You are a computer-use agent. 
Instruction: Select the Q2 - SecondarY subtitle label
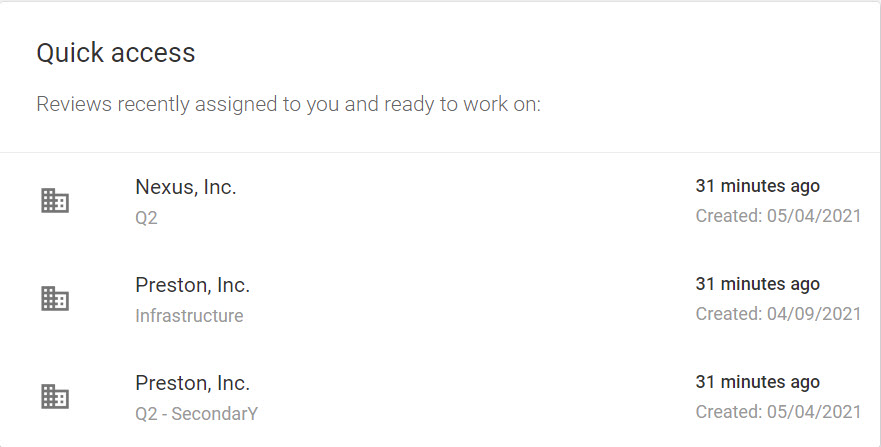coord(197,413)
